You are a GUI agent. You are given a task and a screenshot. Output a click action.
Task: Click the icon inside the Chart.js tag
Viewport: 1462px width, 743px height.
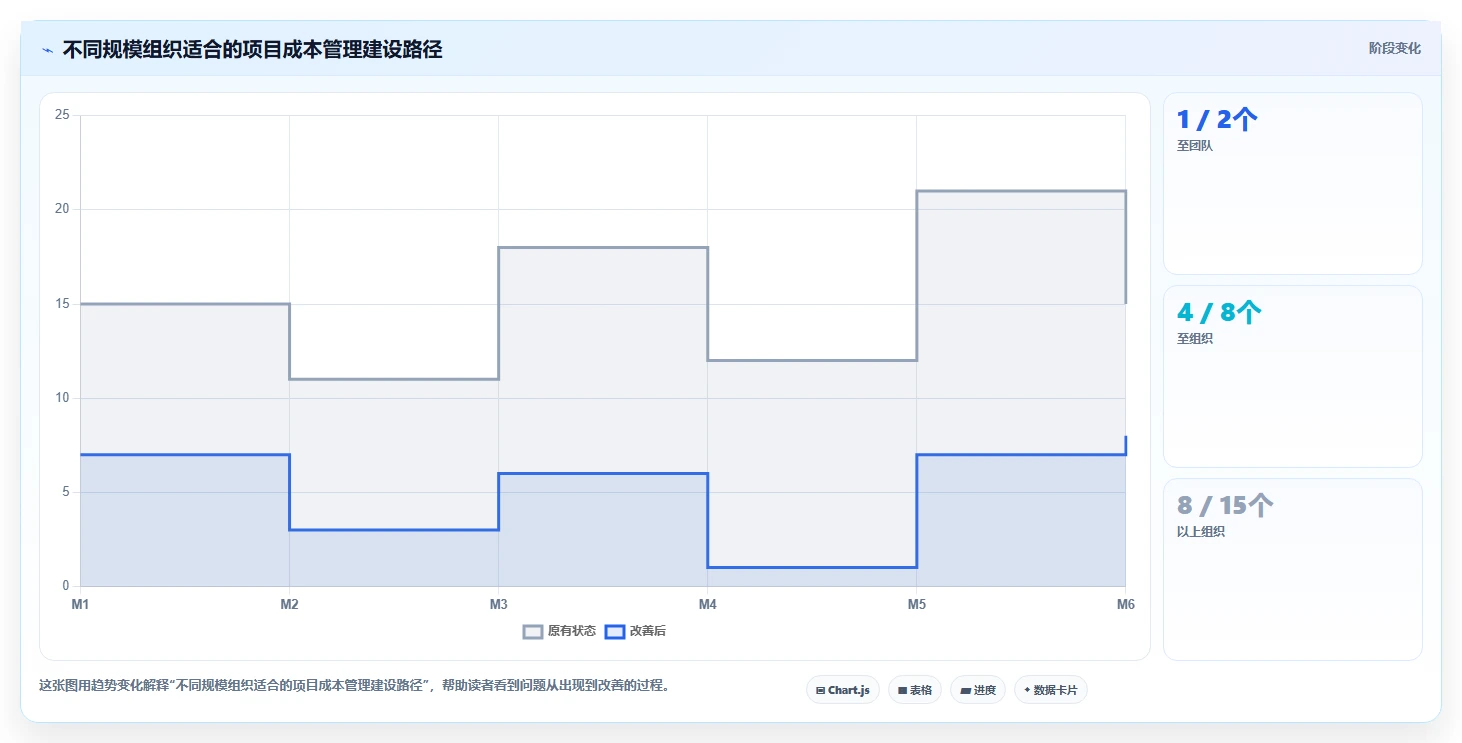click(x=820, y=690)
